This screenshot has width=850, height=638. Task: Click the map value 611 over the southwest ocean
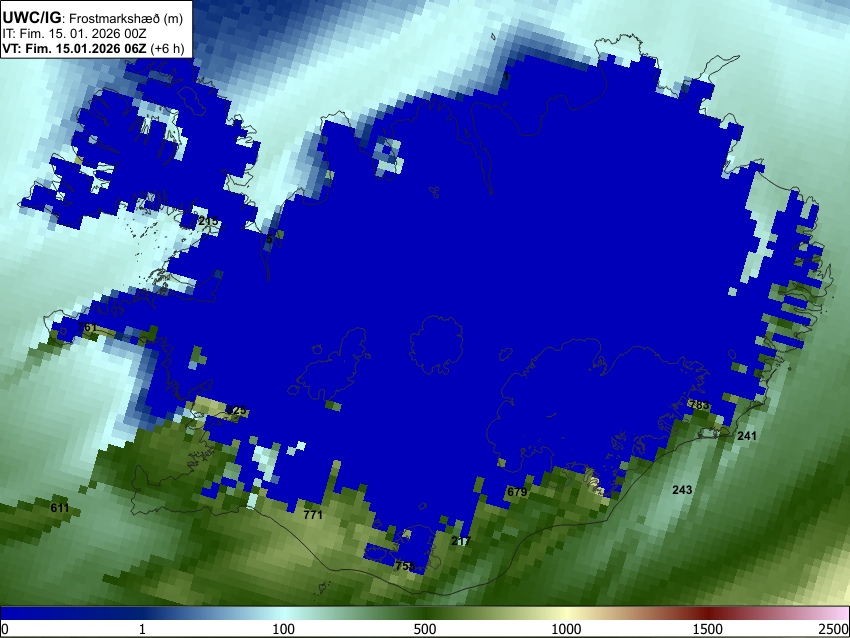(x=60, y=508)
